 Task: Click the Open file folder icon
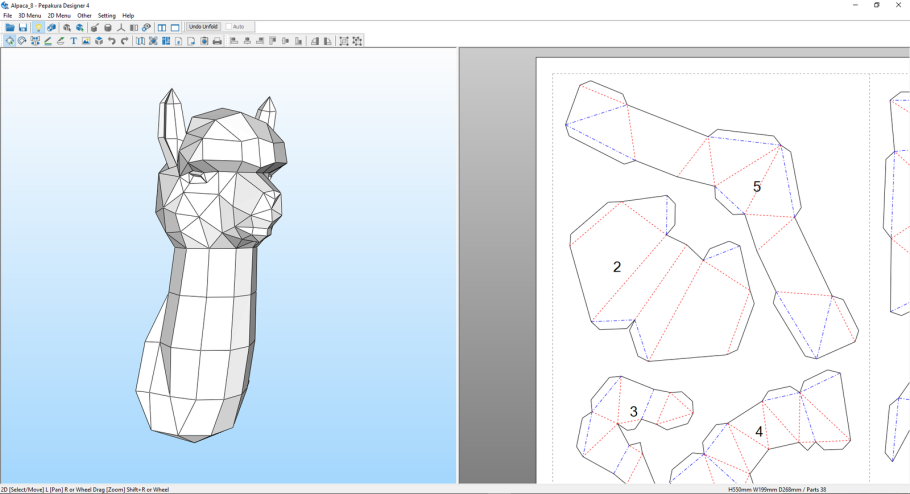[x=9, y=27]
